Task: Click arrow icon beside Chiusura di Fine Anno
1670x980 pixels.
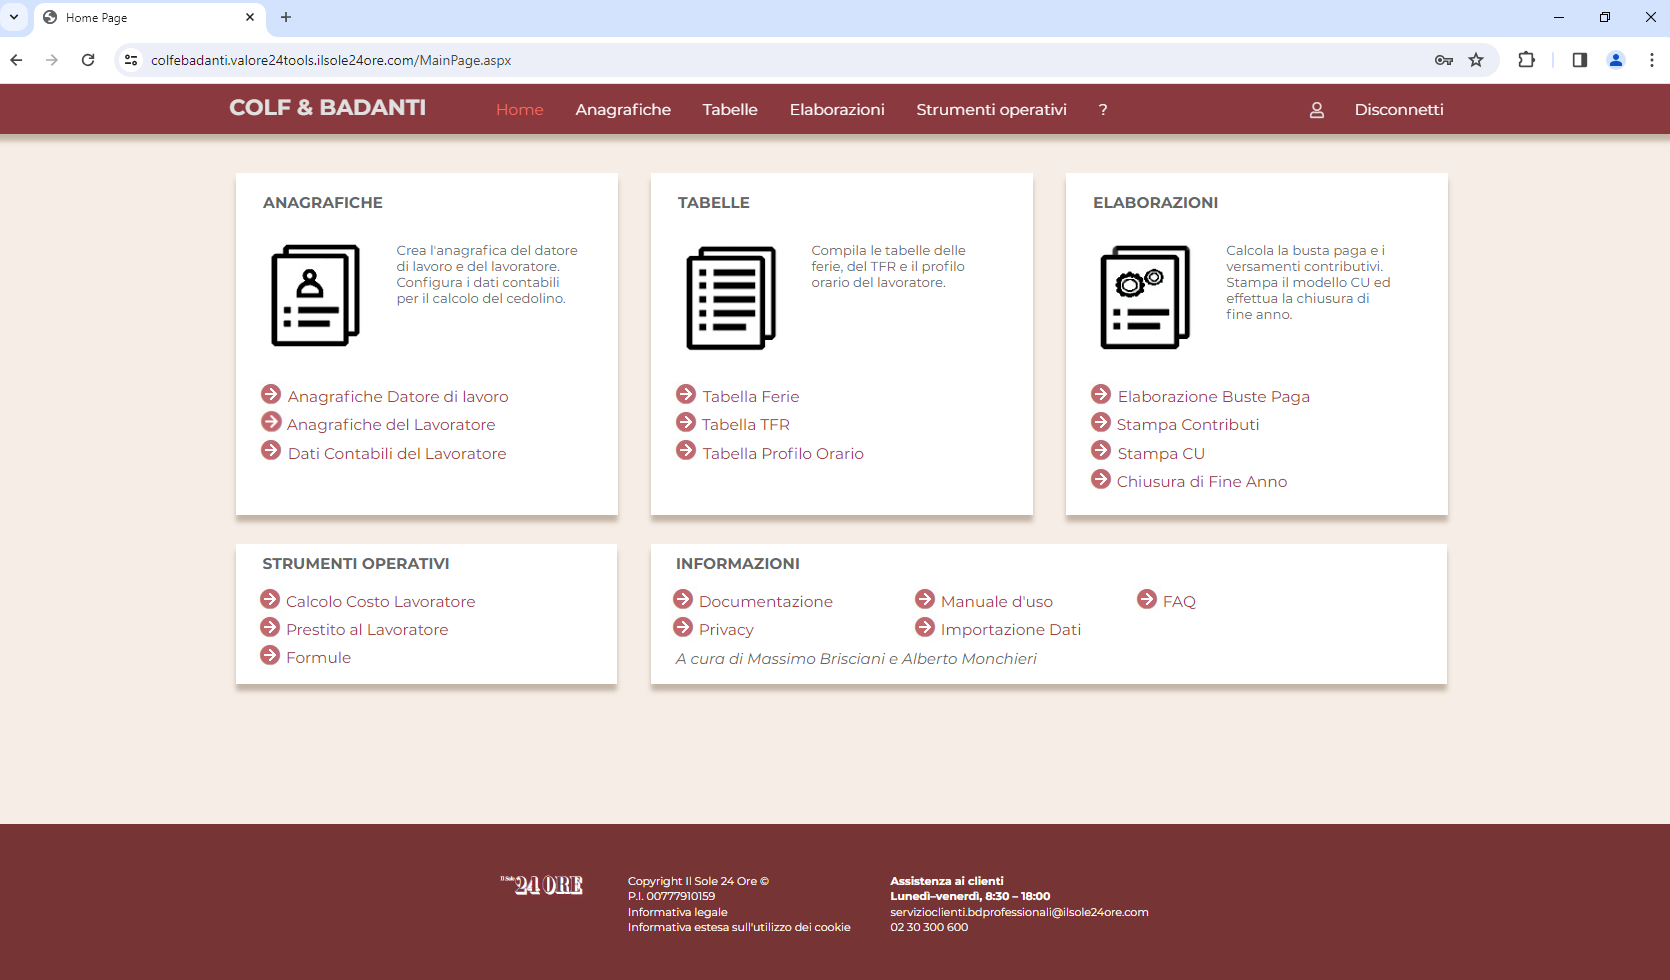Action: tap(1101, 479)
